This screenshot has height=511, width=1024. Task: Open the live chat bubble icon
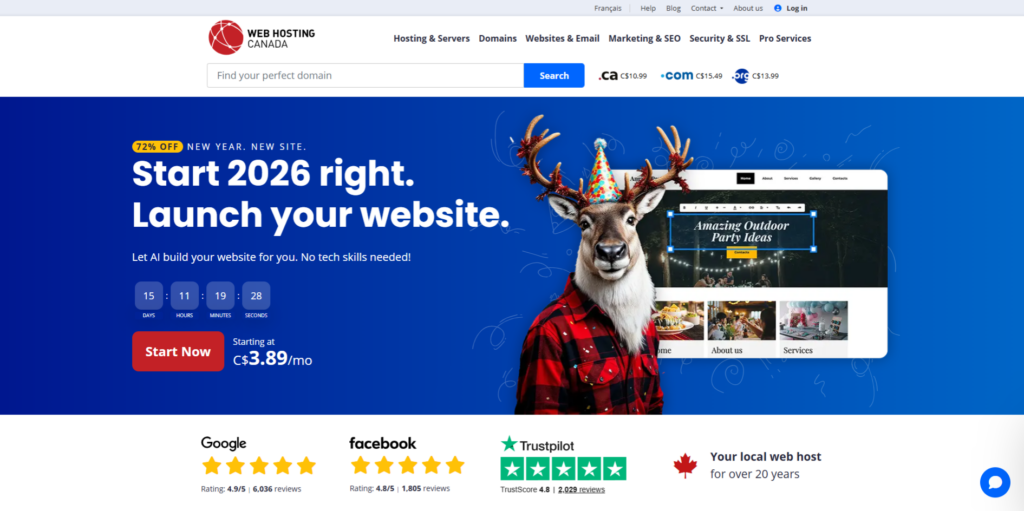pos(995,482)
